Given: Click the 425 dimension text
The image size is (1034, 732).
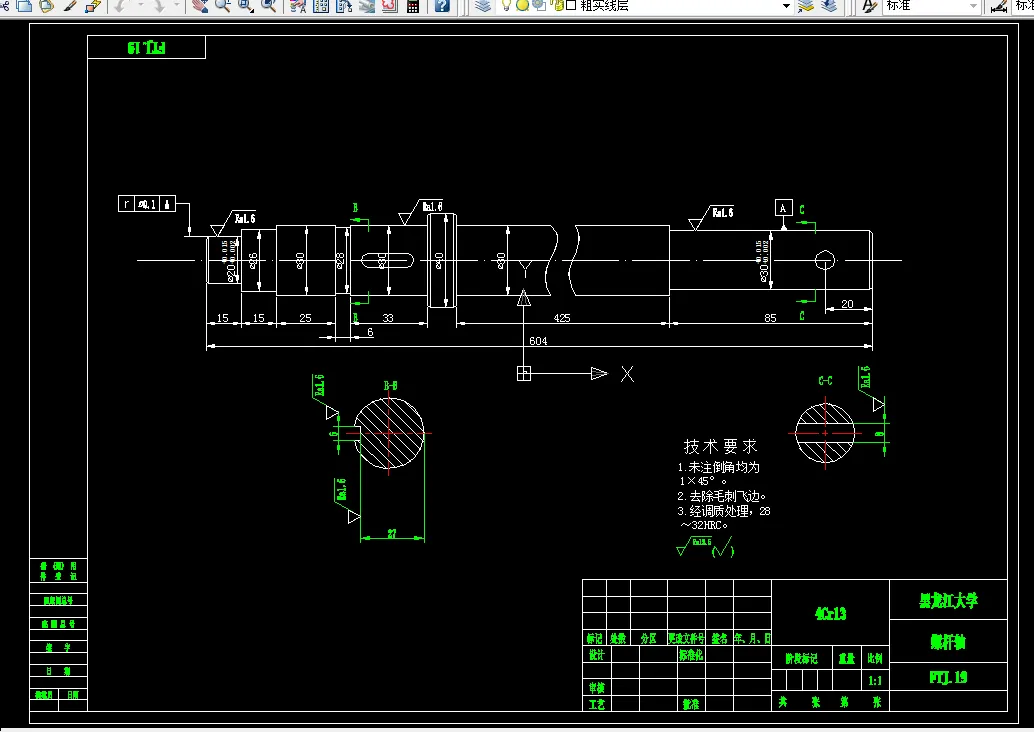Looking at the screenshot, I should 562,318.
